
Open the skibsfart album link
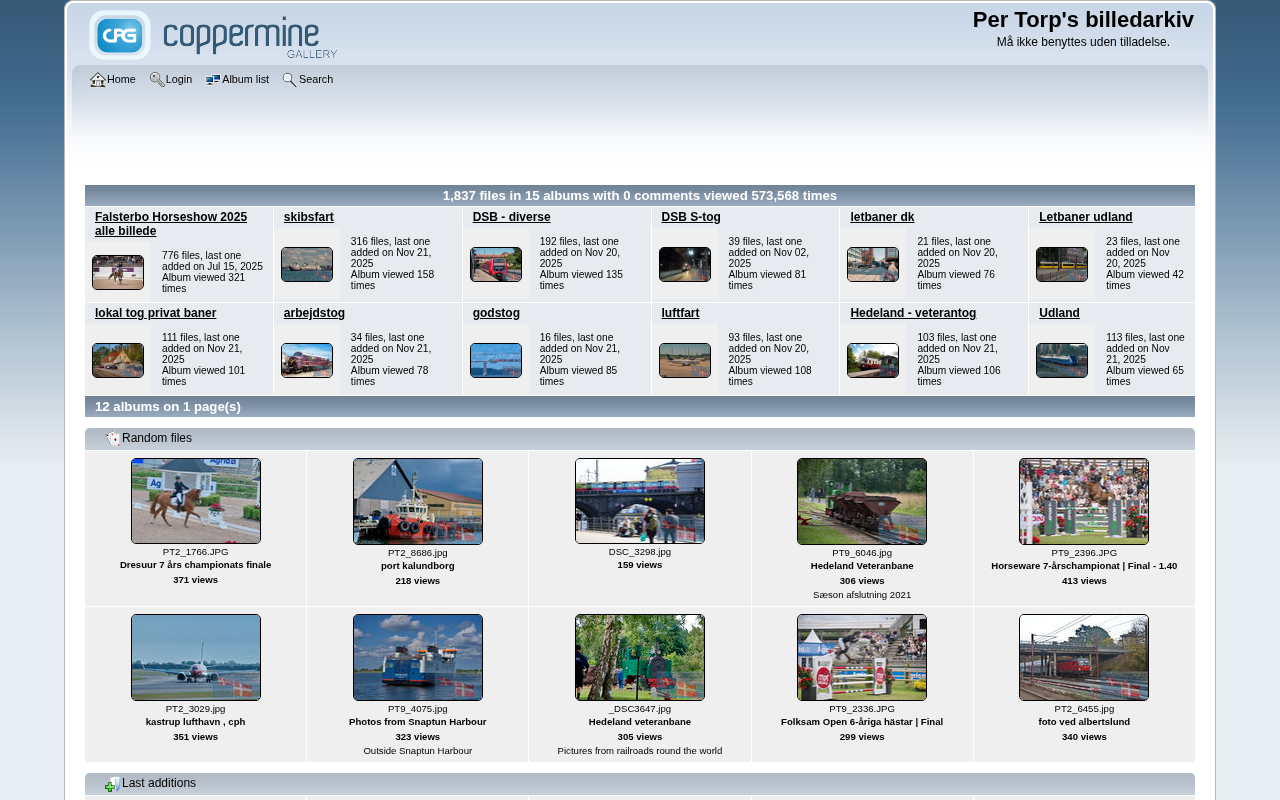point(309,217)
